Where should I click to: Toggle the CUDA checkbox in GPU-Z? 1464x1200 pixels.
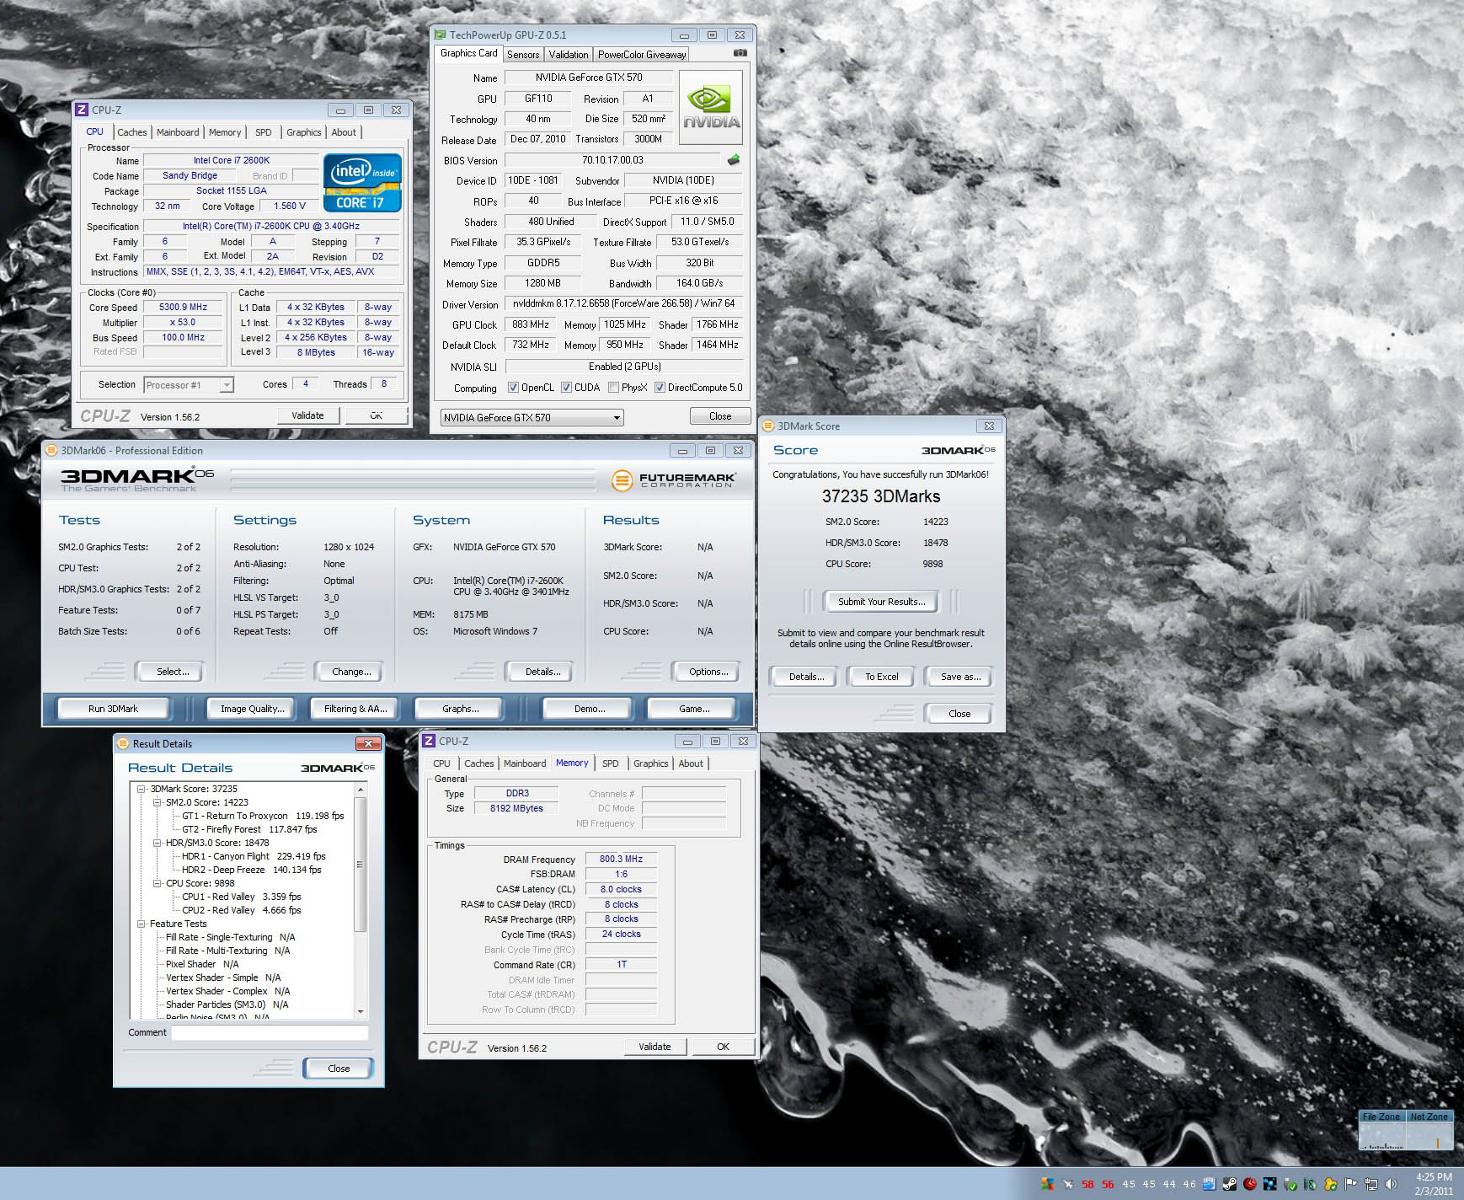(566, 387)
